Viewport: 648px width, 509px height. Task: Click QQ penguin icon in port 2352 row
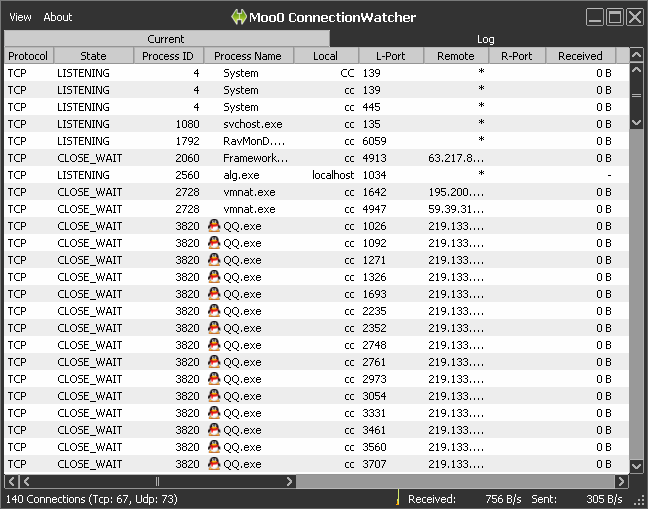(x=214, y=328)
